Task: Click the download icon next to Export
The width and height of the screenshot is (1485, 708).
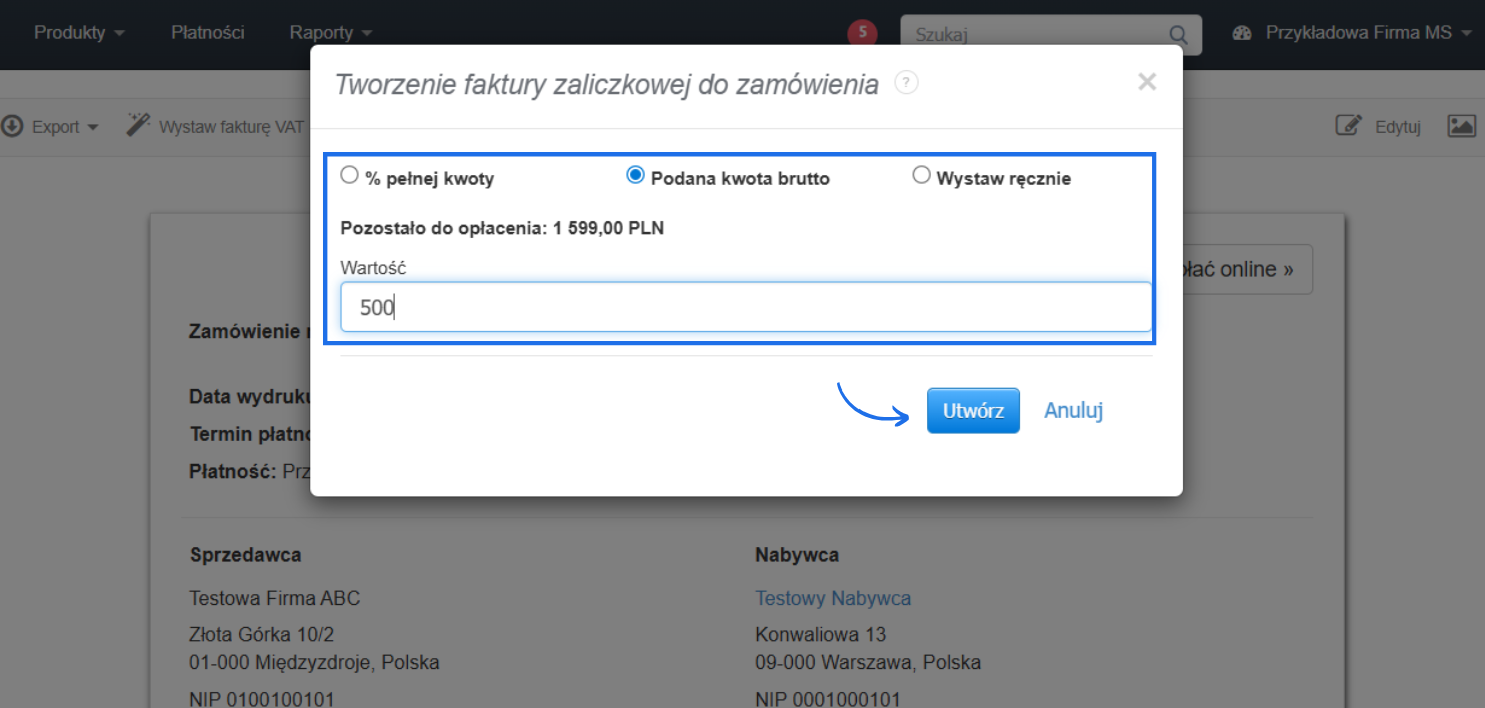Action: coord(12,126)
